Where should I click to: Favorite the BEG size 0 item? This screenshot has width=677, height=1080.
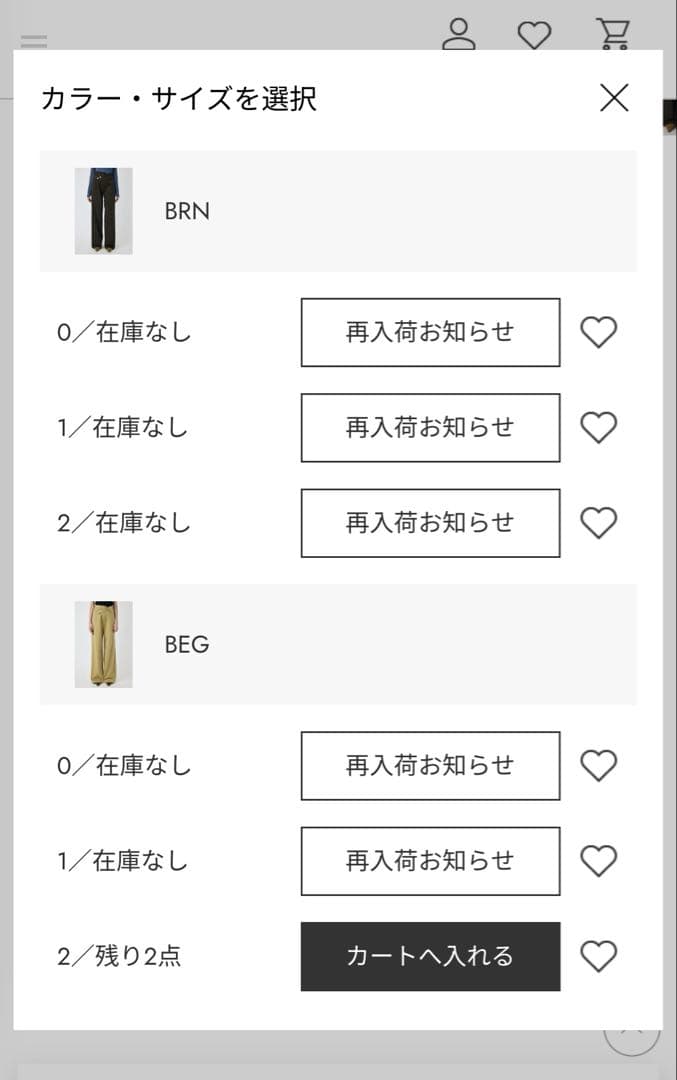pyautogui.click(x=598, y=766)
